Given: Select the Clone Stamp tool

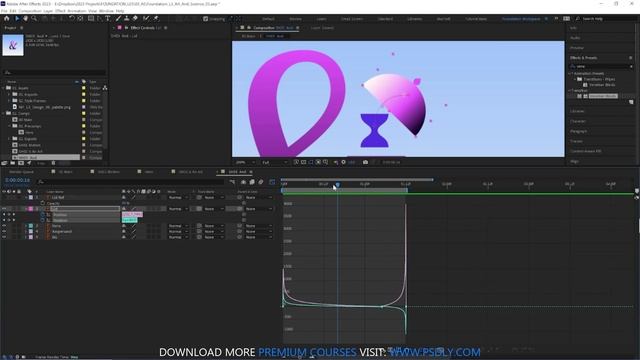Looking at the screenshot, I should [x=127, y=18].
